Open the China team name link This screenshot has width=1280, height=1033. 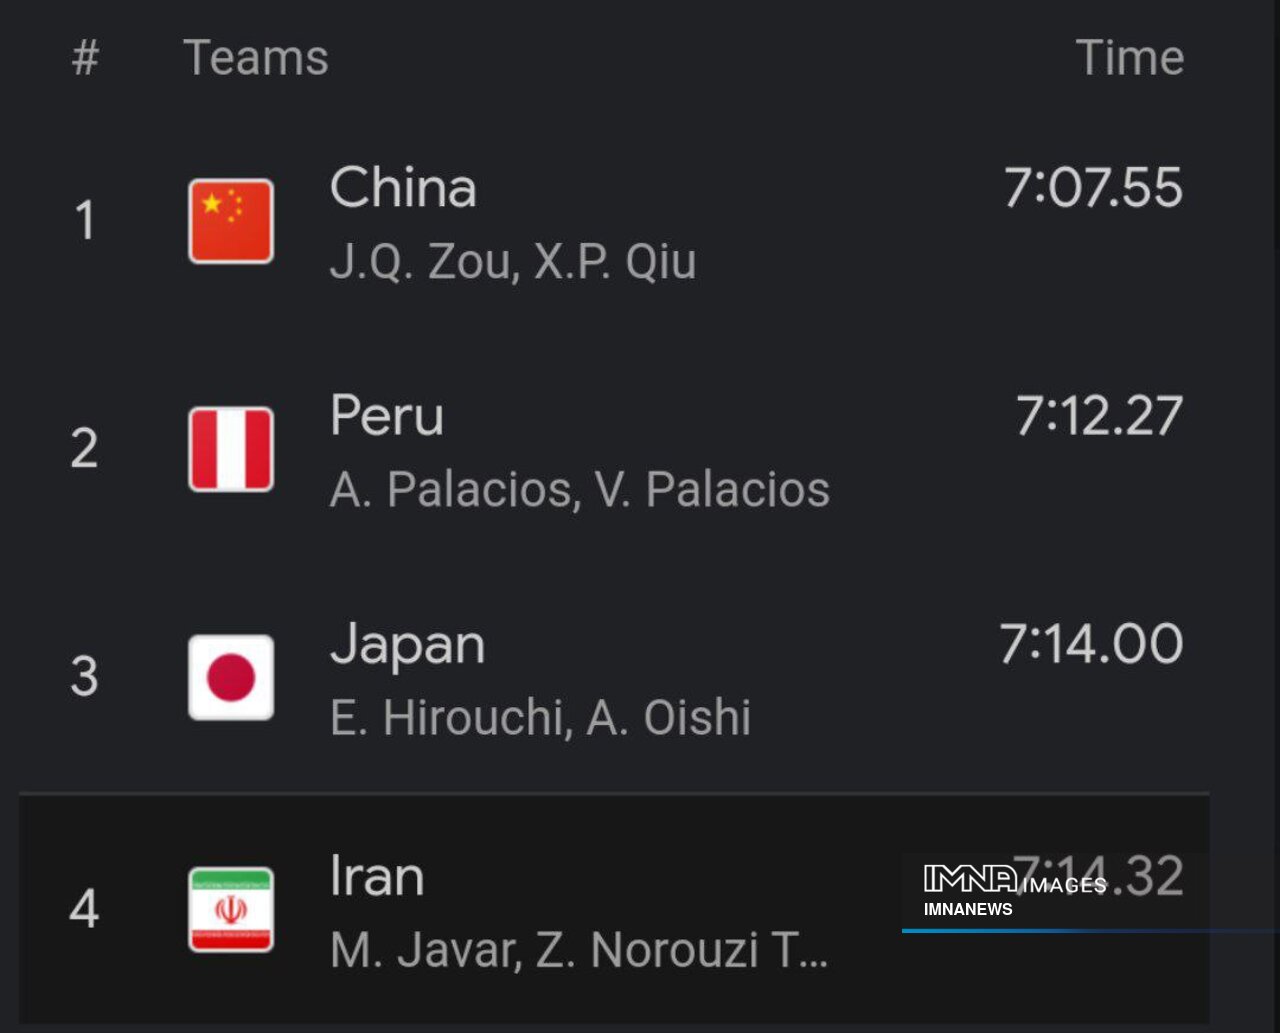click(x=403, y=188)
